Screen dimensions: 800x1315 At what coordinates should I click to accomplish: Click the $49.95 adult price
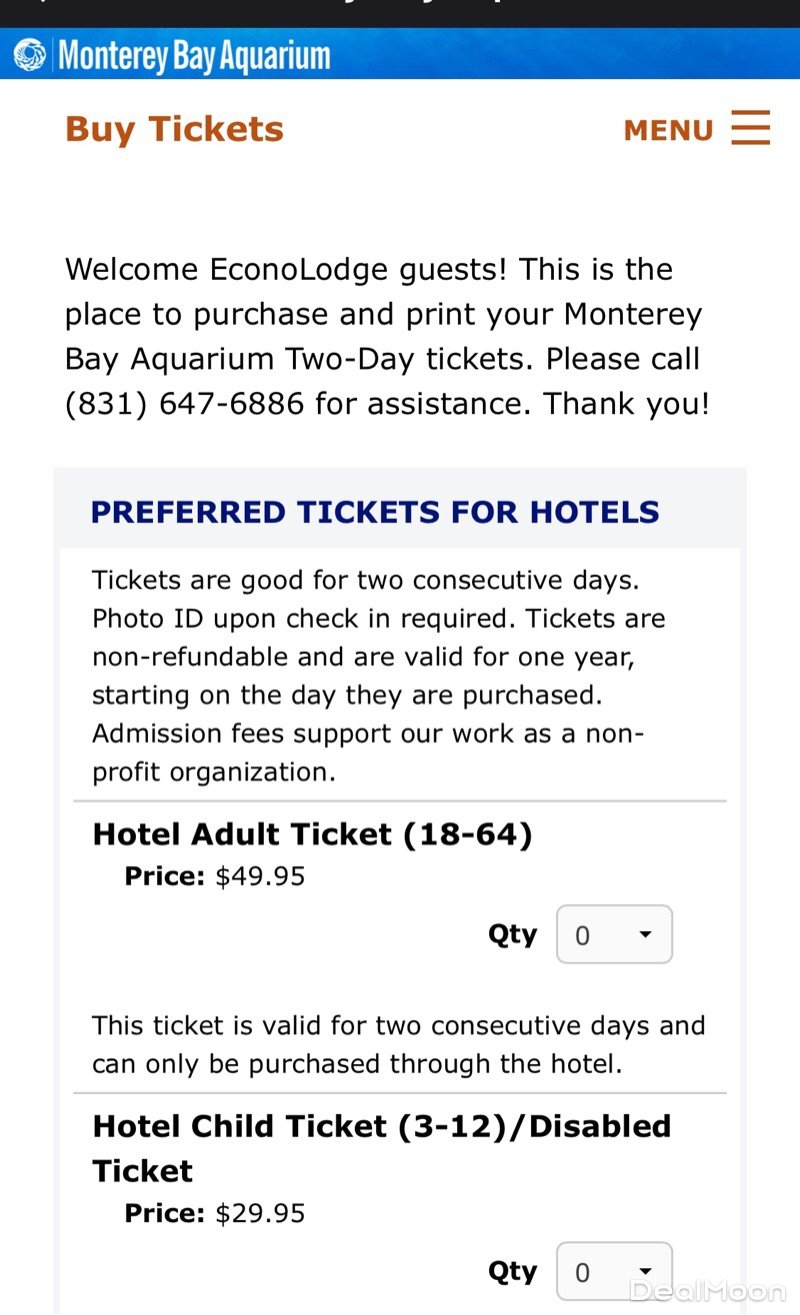click(260, 877)
